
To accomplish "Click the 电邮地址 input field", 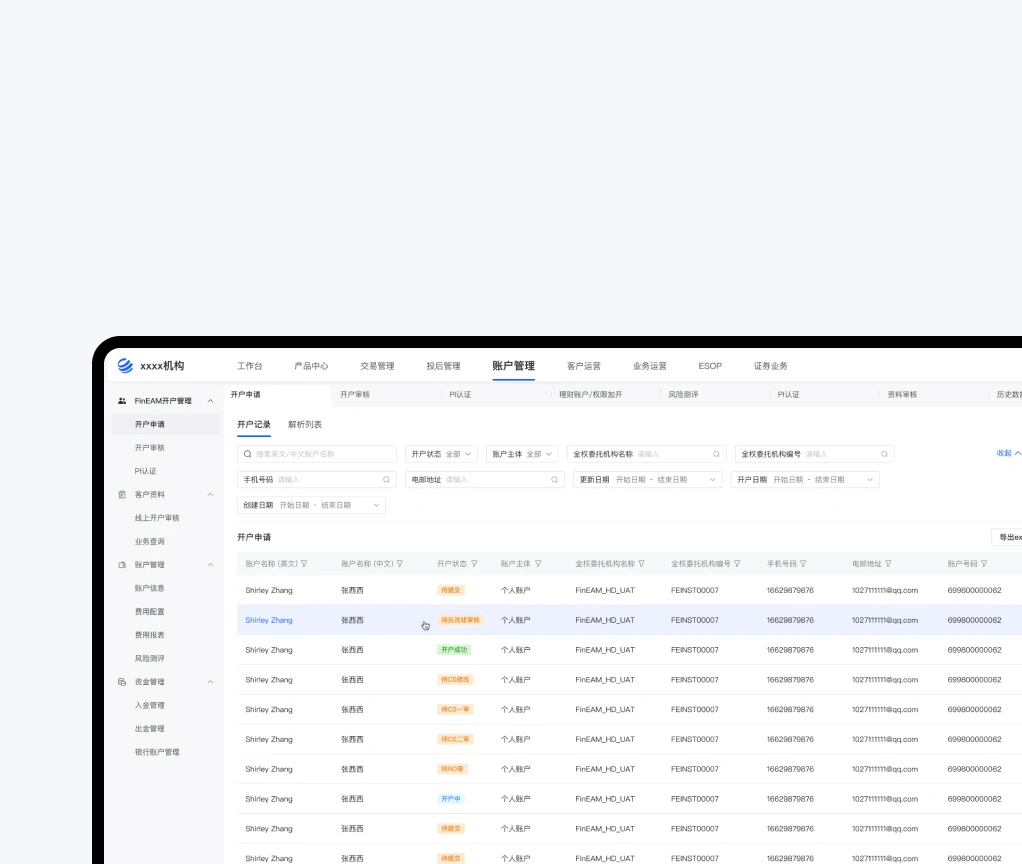I will 485,480.
